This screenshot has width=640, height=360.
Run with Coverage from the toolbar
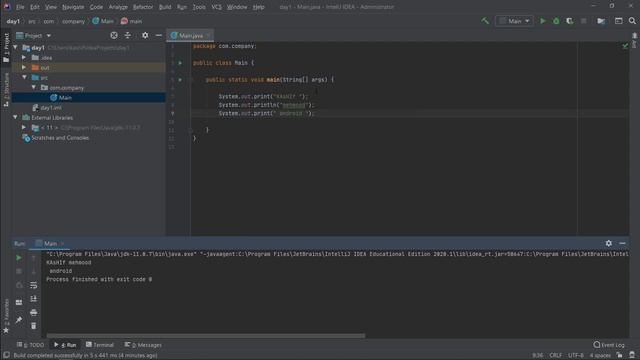point(569,21)
